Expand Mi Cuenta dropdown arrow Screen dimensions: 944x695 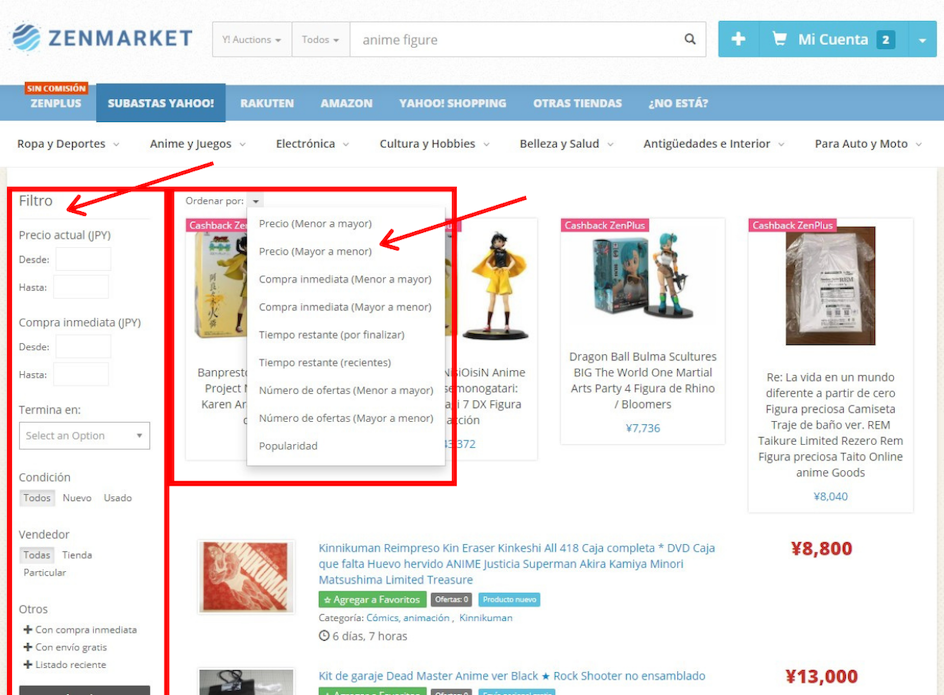[922, 40]
